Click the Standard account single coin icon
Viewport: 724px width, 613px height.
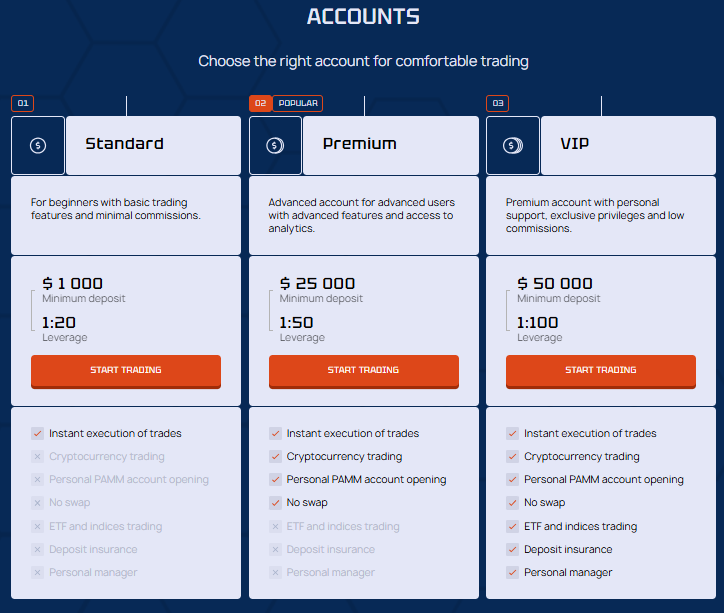(38, 145)
